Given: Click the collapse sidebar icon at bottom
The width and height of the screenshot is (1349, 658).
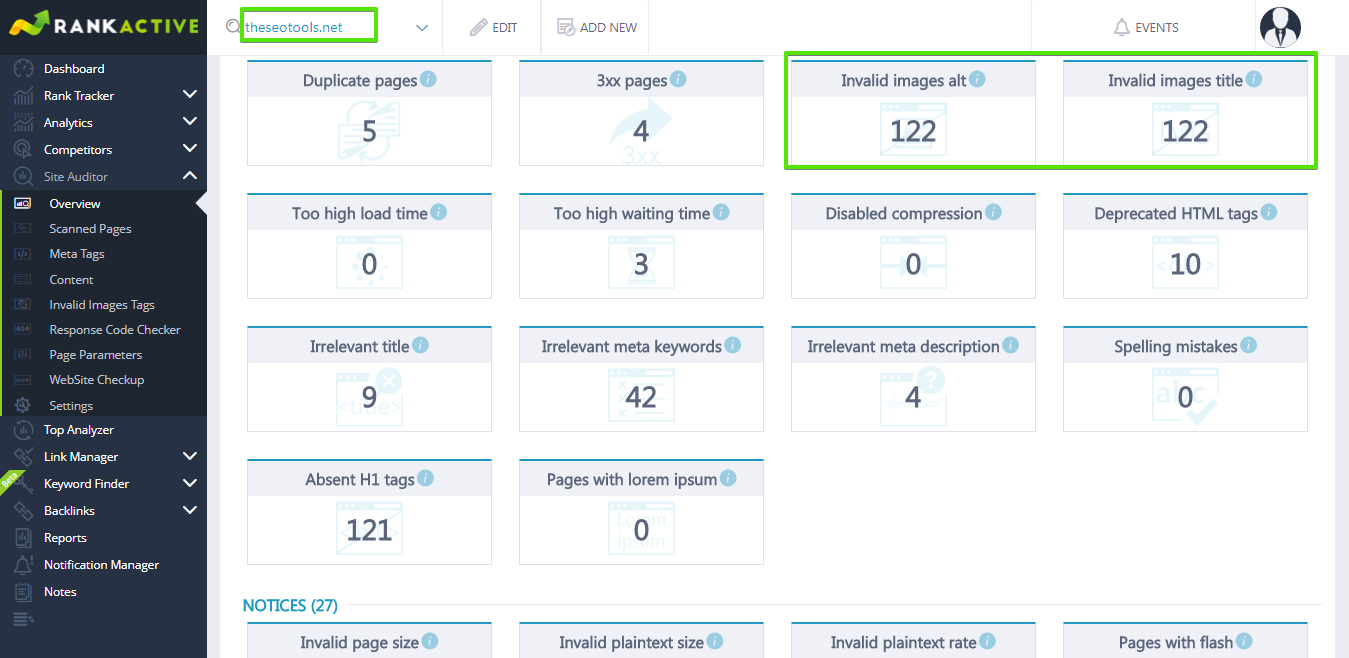Looking at the screenshot, I should pyautogui.click(x=23, y=620).
